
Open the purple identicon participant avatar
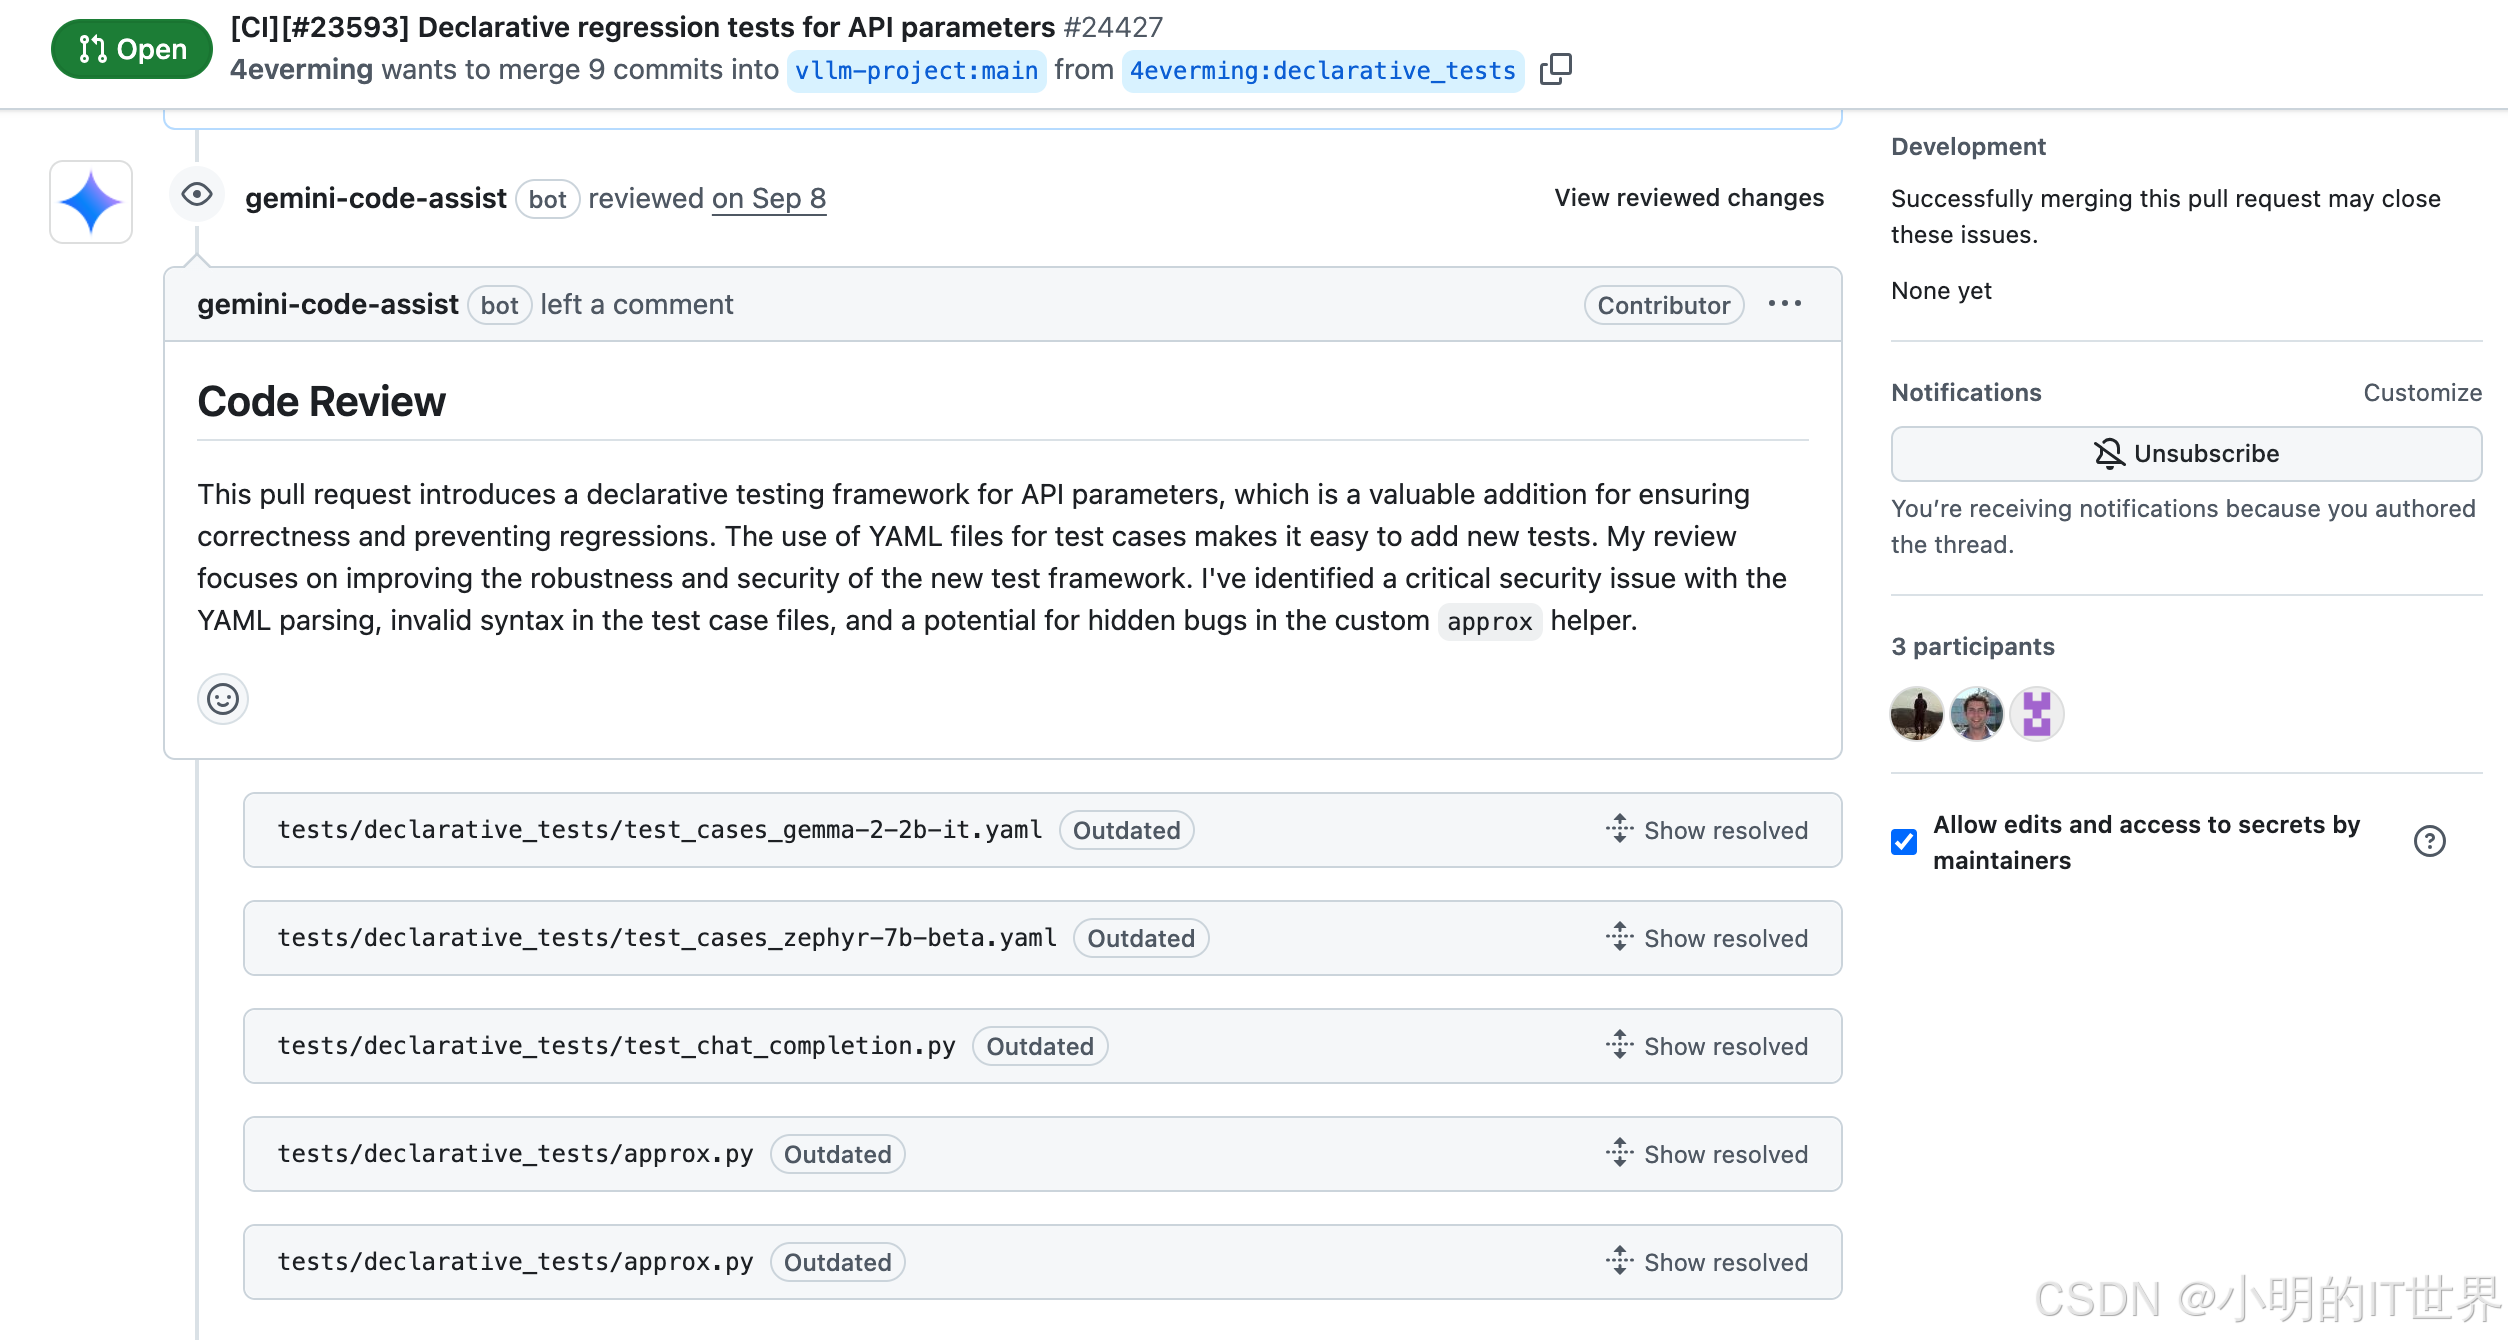click(2037, 714)
